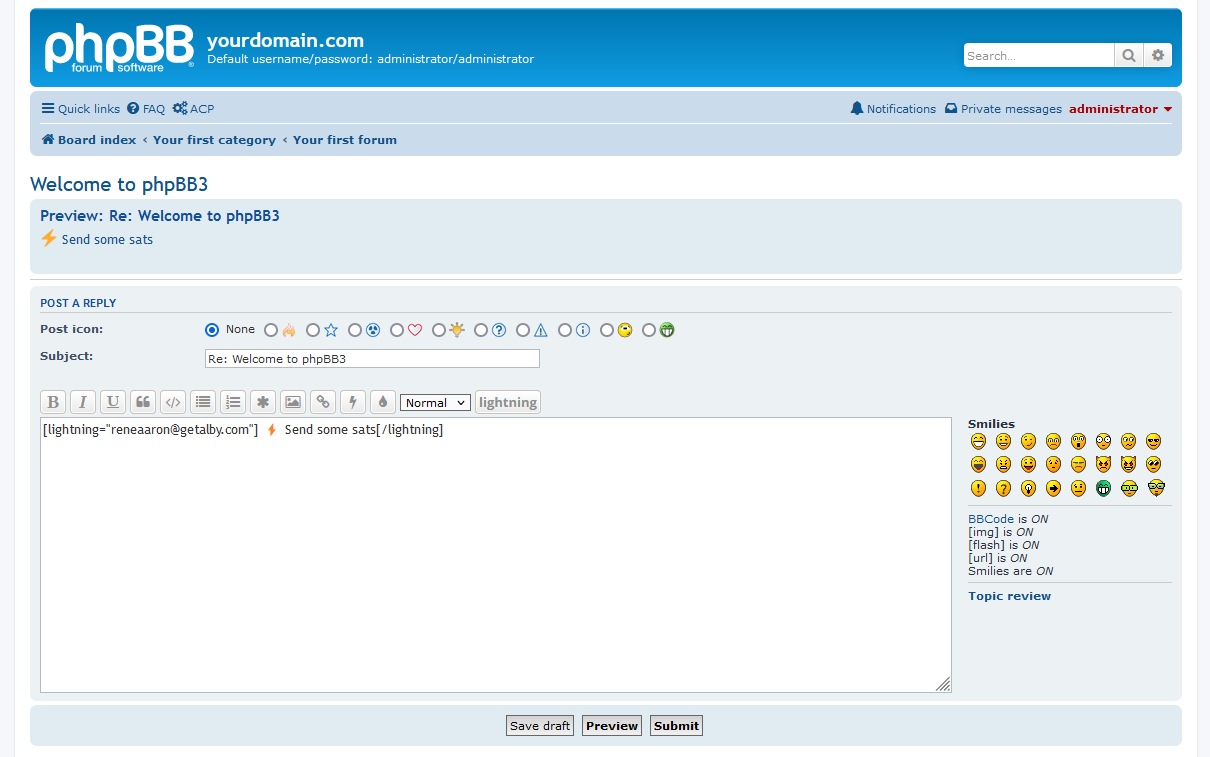Viewport: 1210px width, 757px height.
Task: Insert an unordered bullet list
Action: click(203, 402)
